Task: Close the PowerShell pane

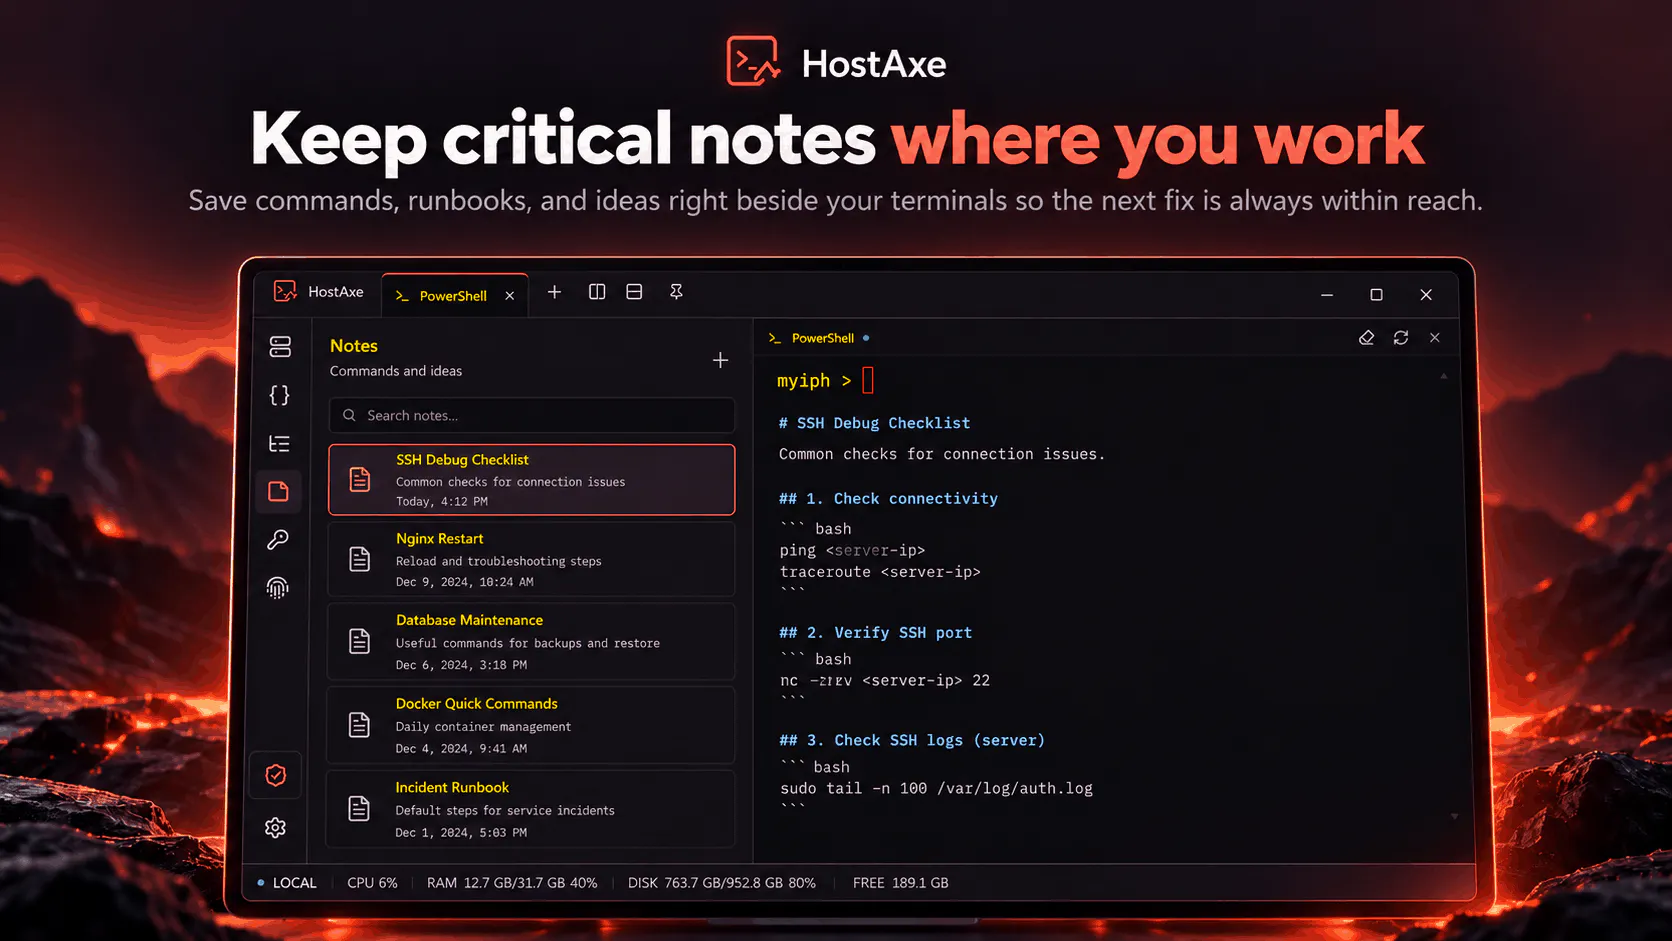Action: coord(1435,338)
